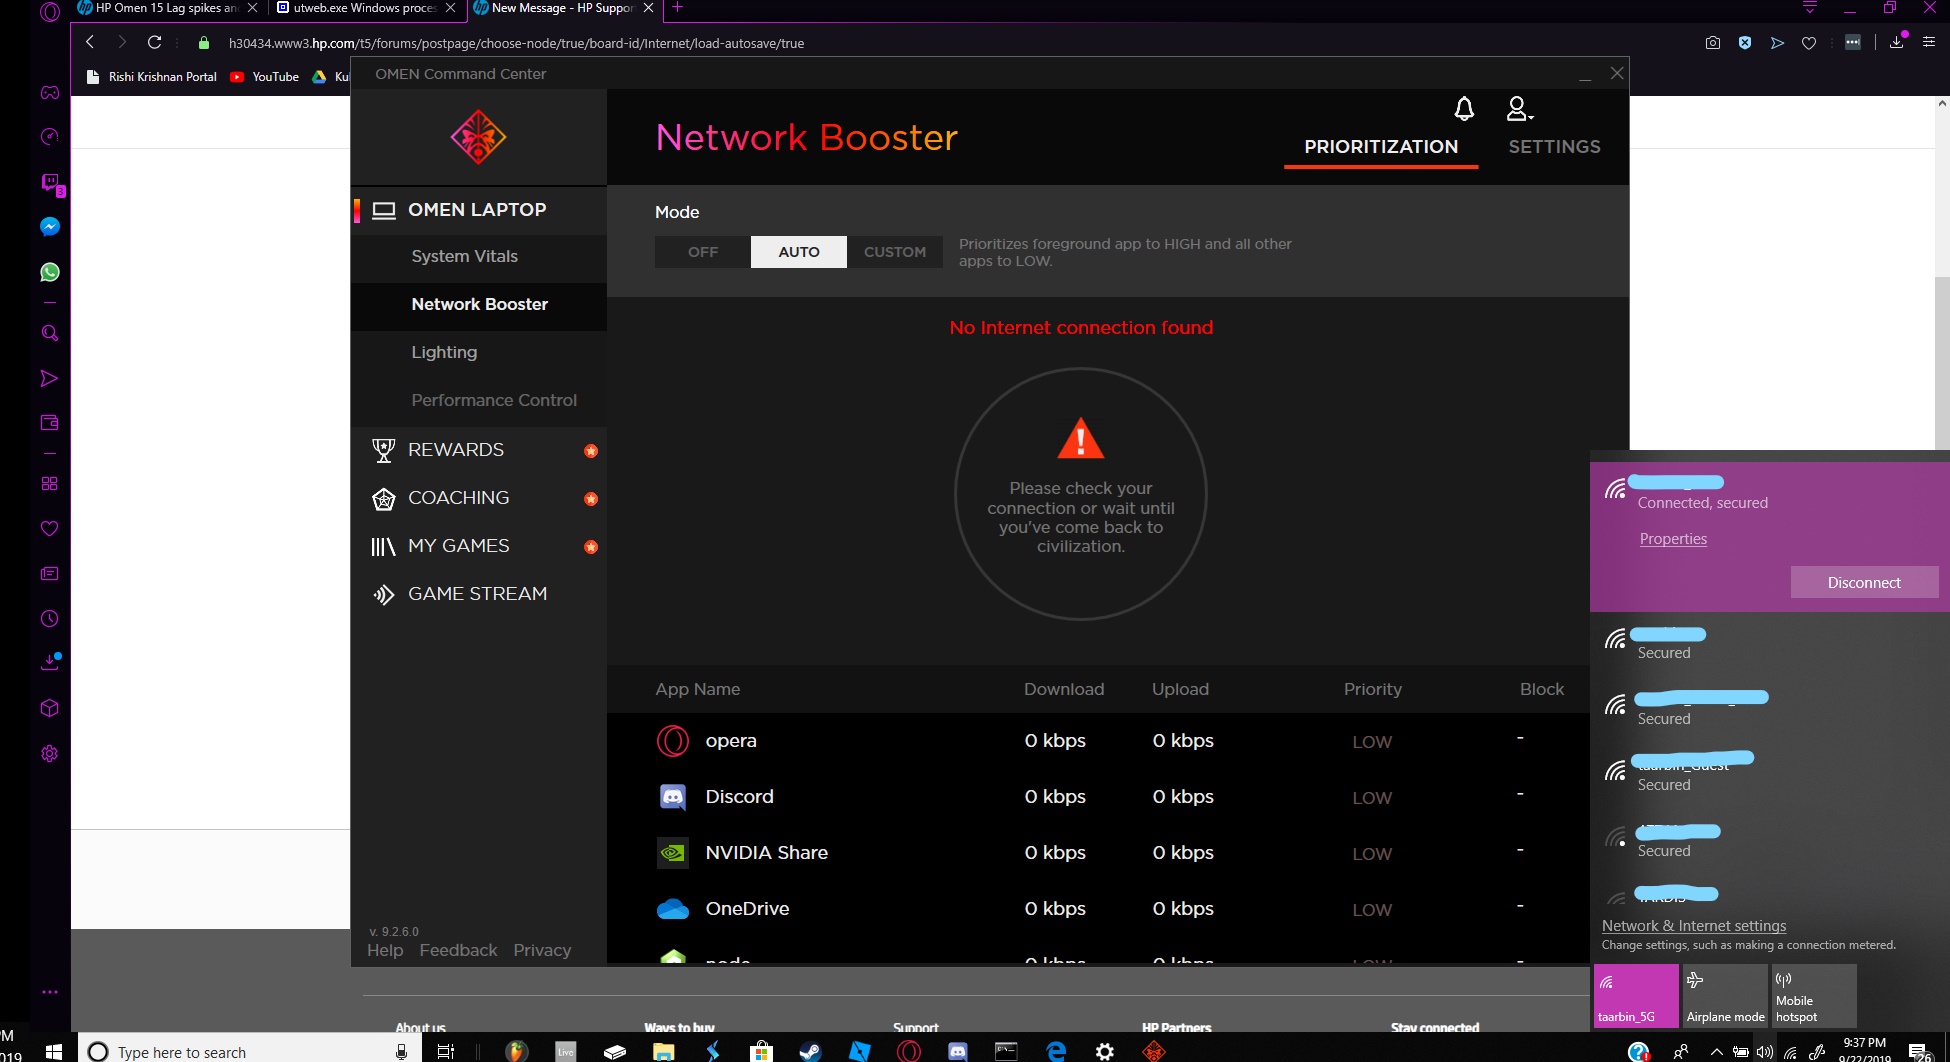The width and height of the screenshot is (1950, 1062).
Task: Click the notification bell icon
Action: [1464, 109]
